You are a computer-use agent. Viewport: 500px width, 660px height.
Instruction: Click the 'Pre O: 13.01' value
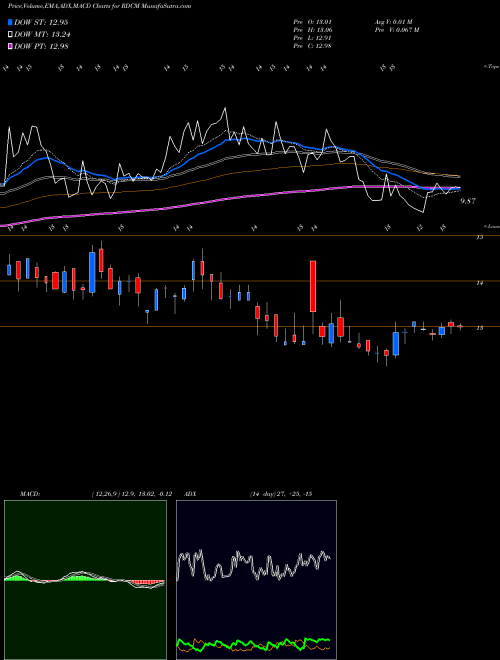312,21
